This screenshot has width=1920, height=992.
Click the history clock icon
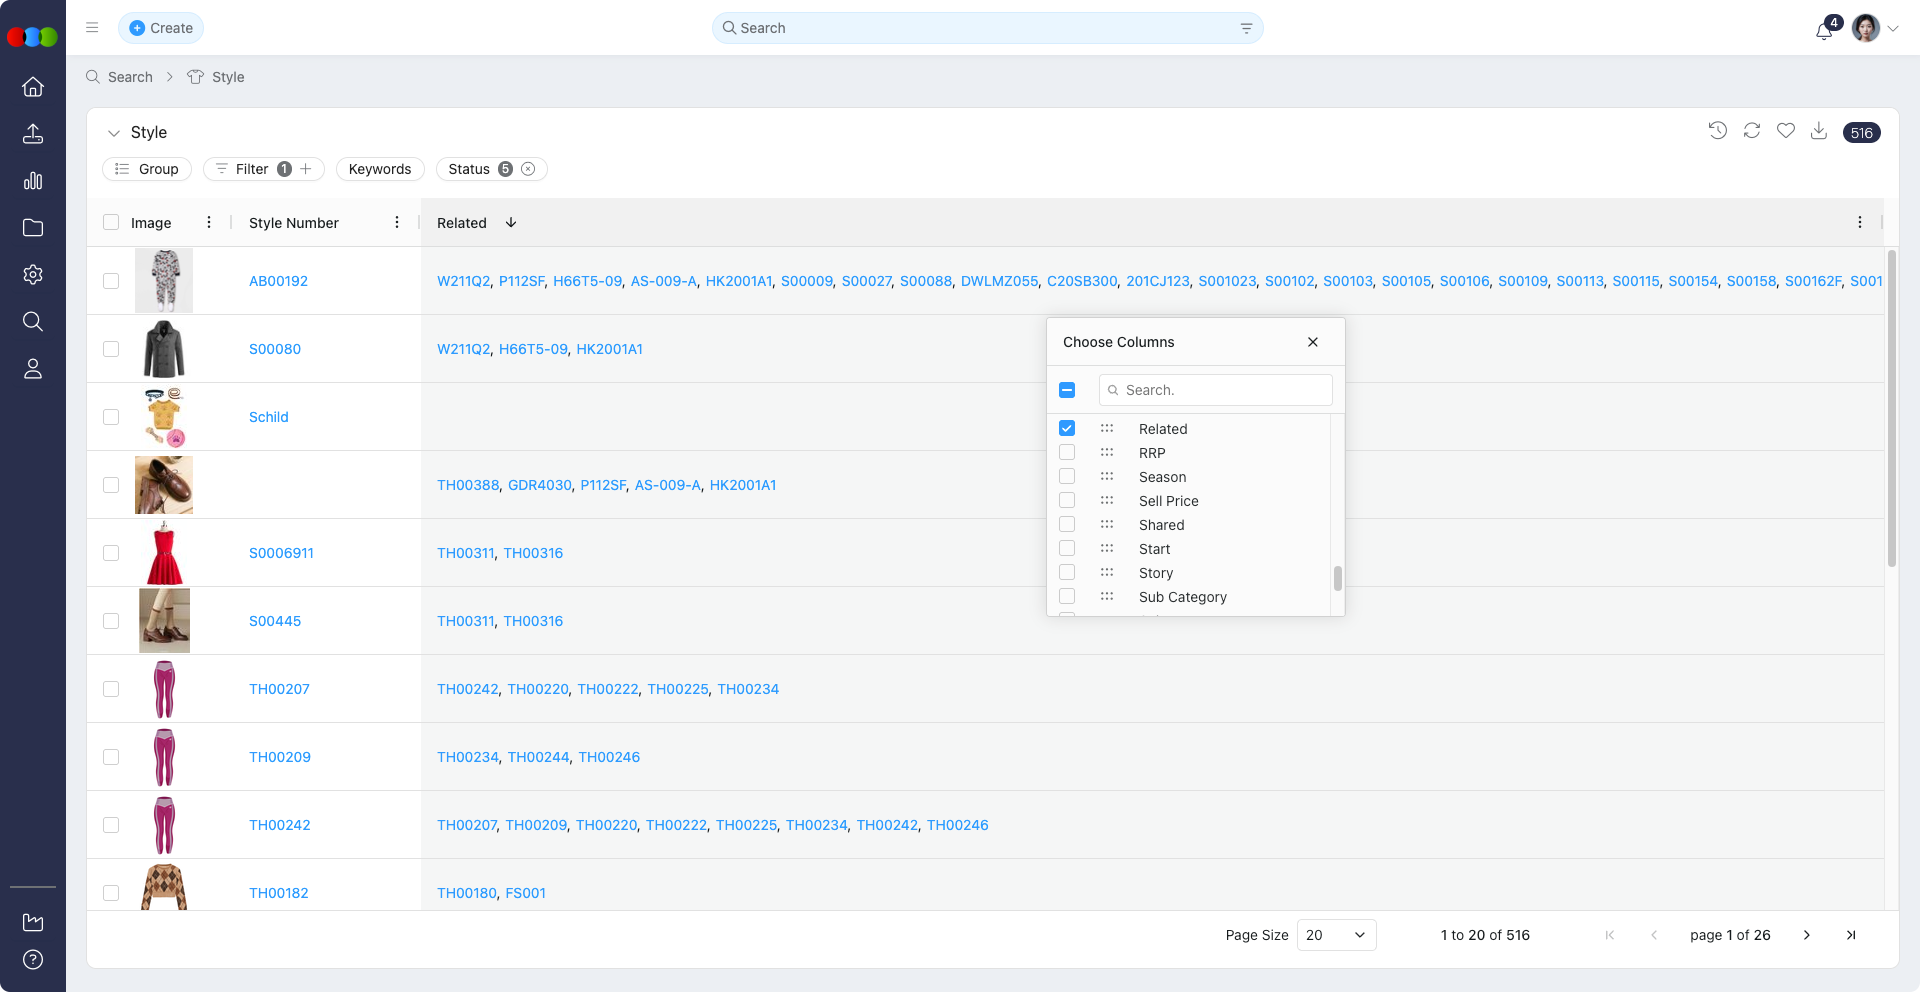(x=1718, y=131)
